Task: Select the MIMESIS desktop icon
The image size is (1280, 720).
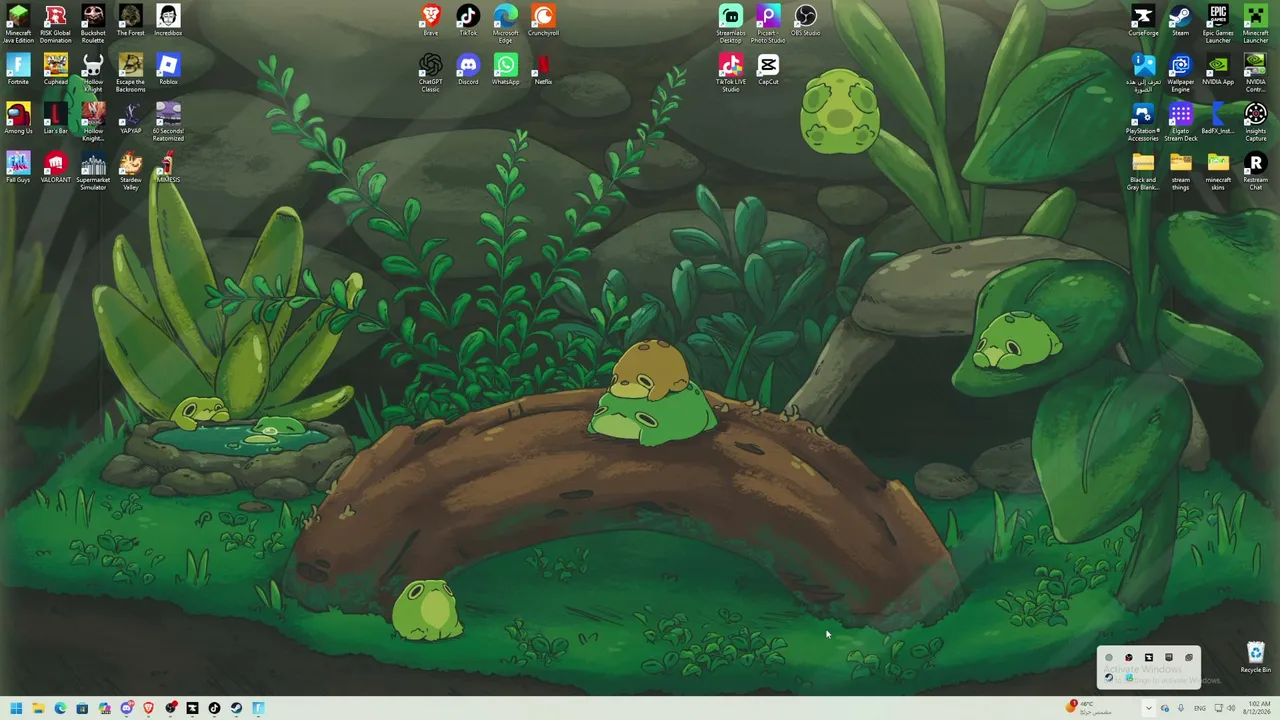Action: coord(168,167)
